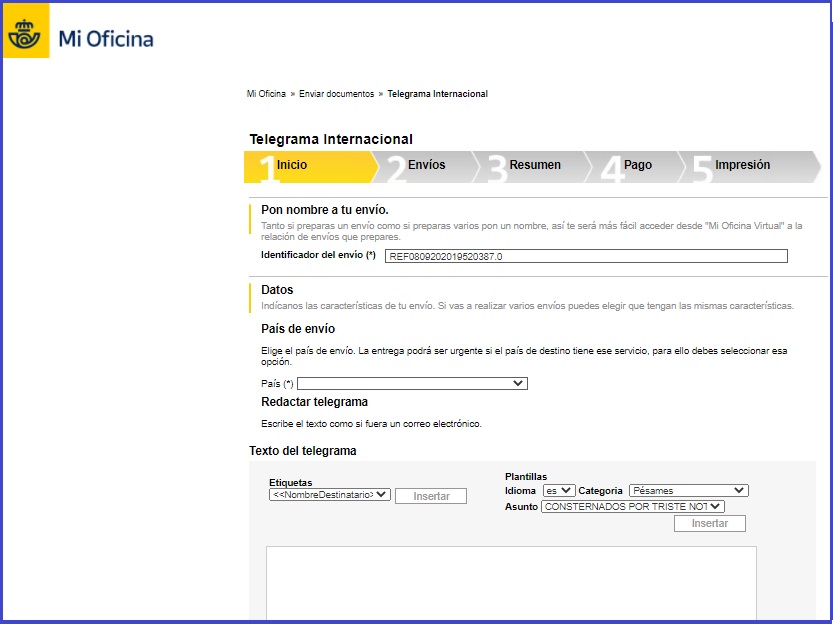
Task: Focus the Identificador del envío text field
Action: tap(586, 256)
